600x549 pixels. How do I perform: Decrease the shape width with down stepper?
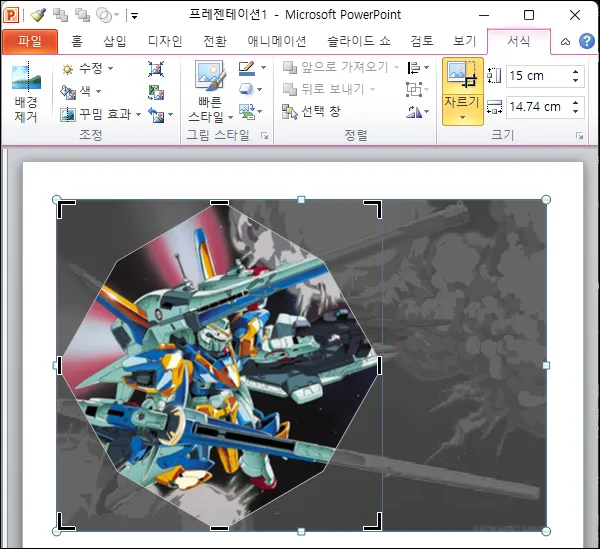coord(576,111)
